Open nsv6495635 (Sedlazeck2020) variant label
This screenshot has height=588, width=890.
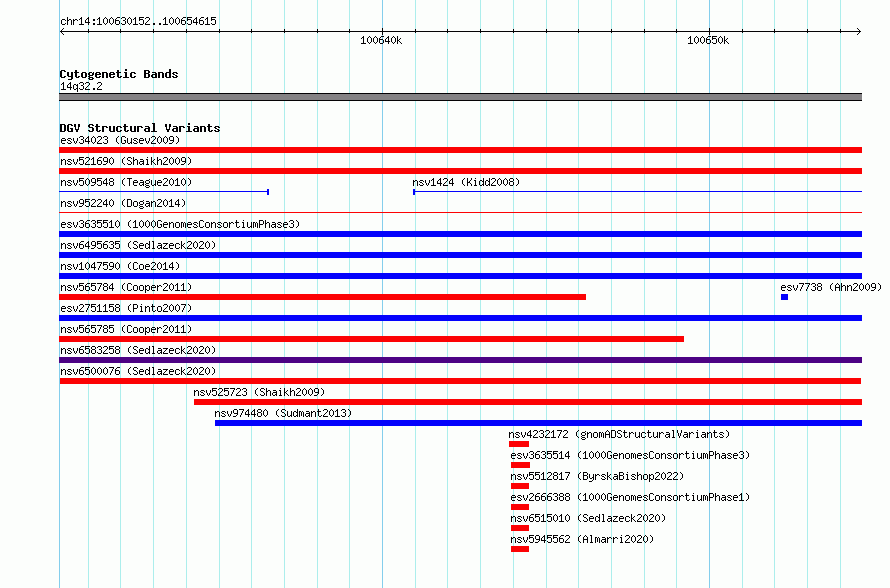[x=138, y=245]
